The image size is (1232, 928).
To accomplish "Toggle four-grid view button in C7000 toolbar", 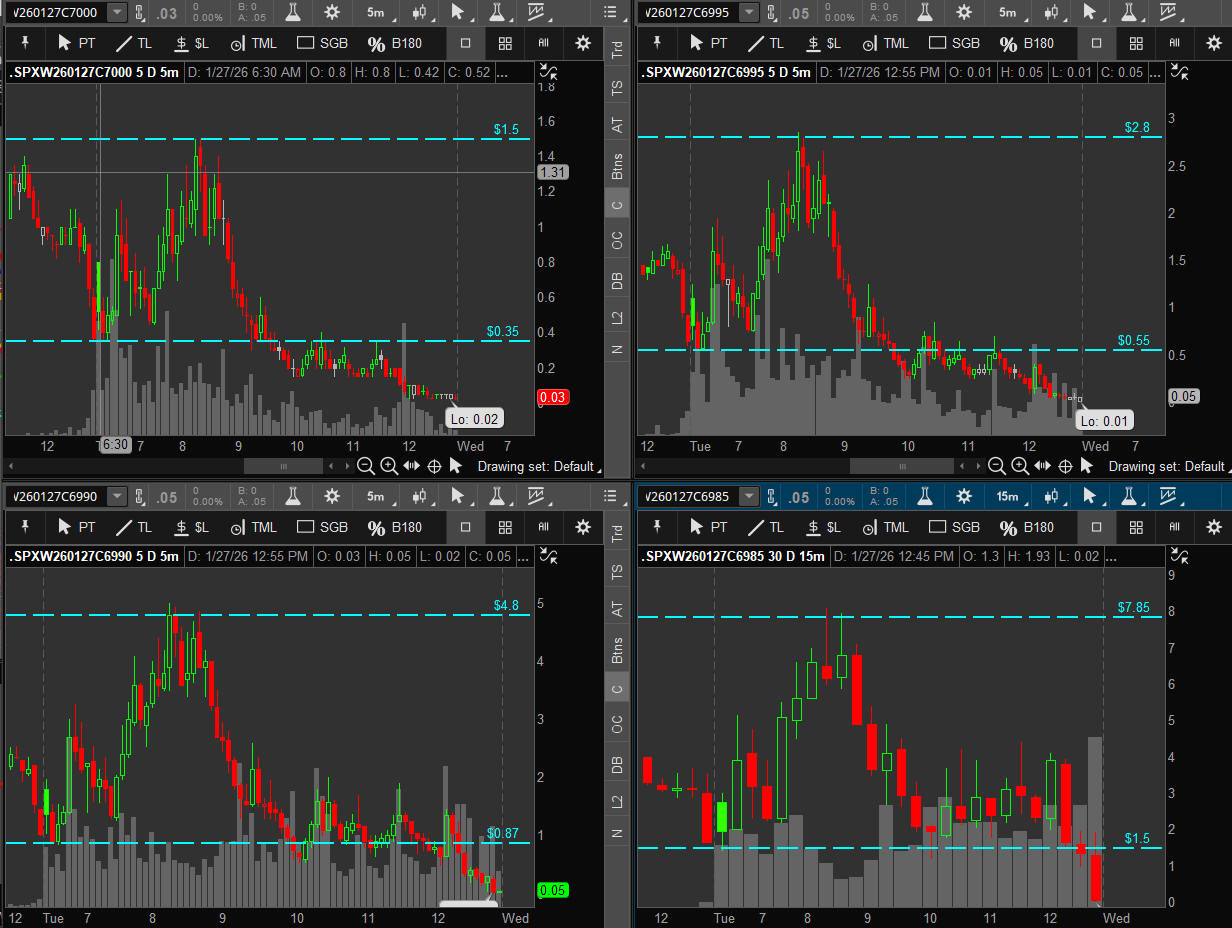I will click(x=505, y=44).
